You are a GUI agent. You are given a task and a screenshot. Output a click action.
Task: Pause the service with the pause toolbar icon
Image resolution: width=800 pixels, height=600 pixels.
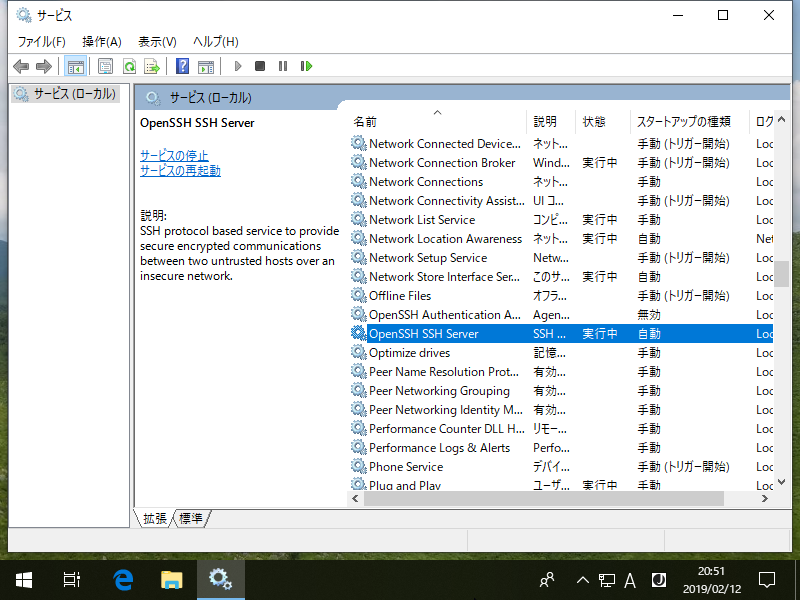[x=282, y=66]
